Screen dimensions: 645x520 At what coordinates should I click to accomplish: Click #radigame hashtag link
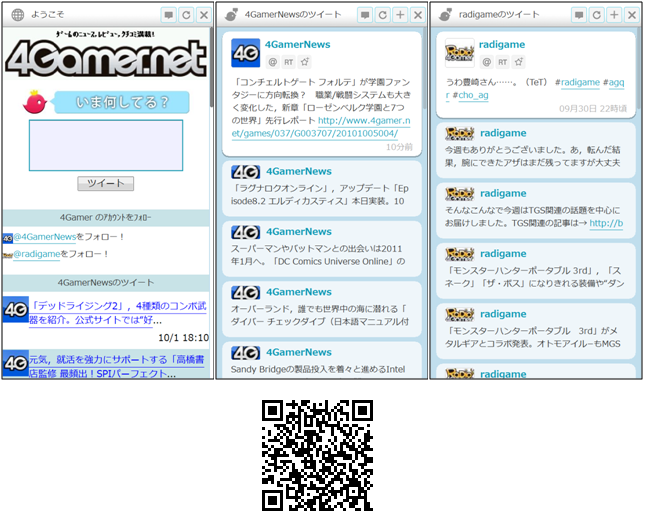[x=580, y=82]
